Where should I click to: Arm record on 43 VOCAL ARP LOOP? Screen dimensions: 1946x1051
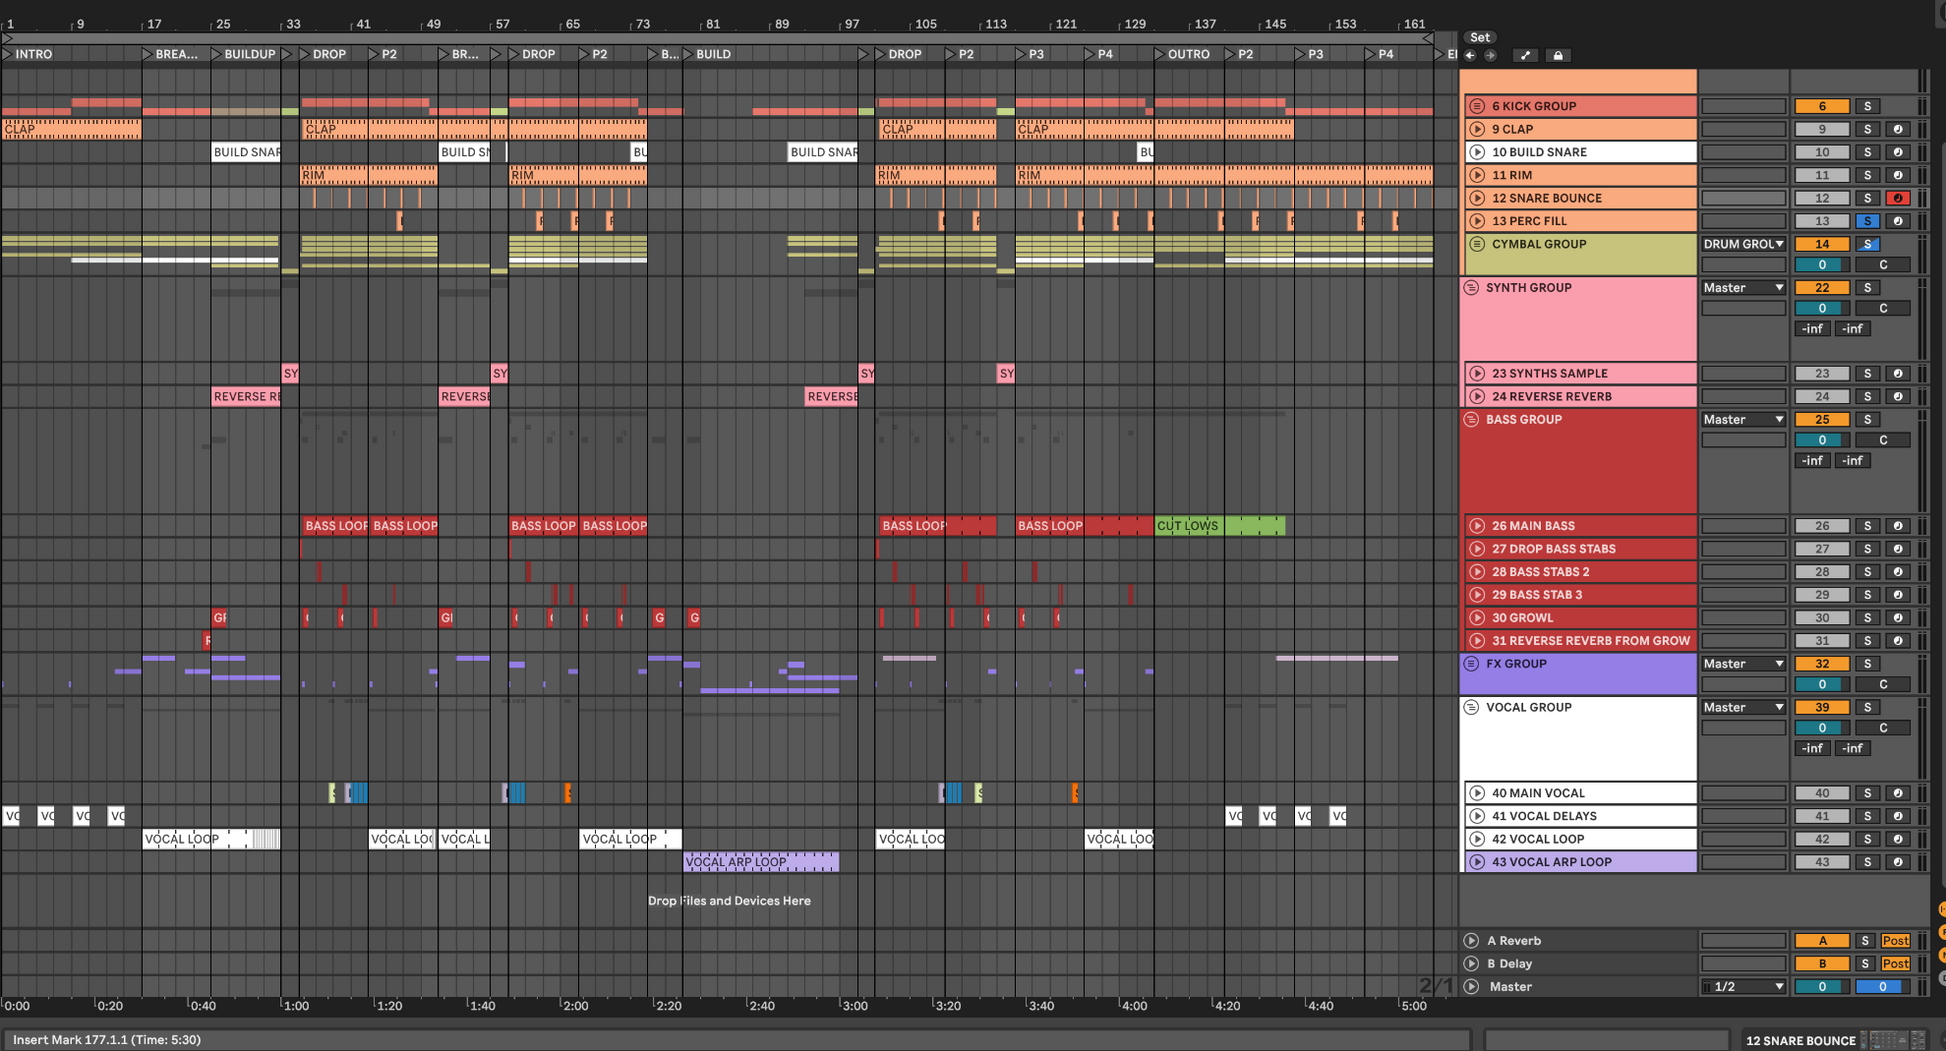point(1897,862)
